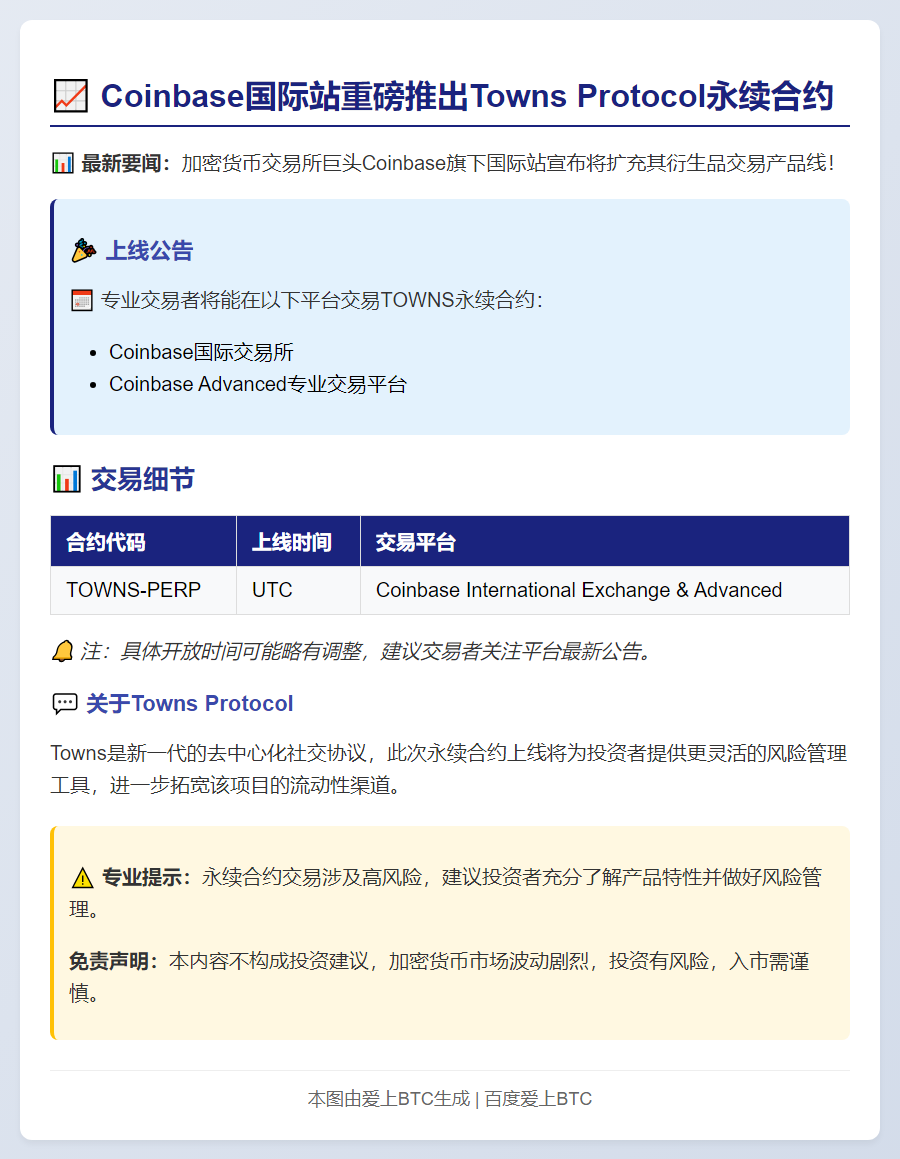900x1159 pixels.
Task: Click the Coinbase Advanced专业交易平台 list item
Action: pyautogui.click(x=258, y=384)
